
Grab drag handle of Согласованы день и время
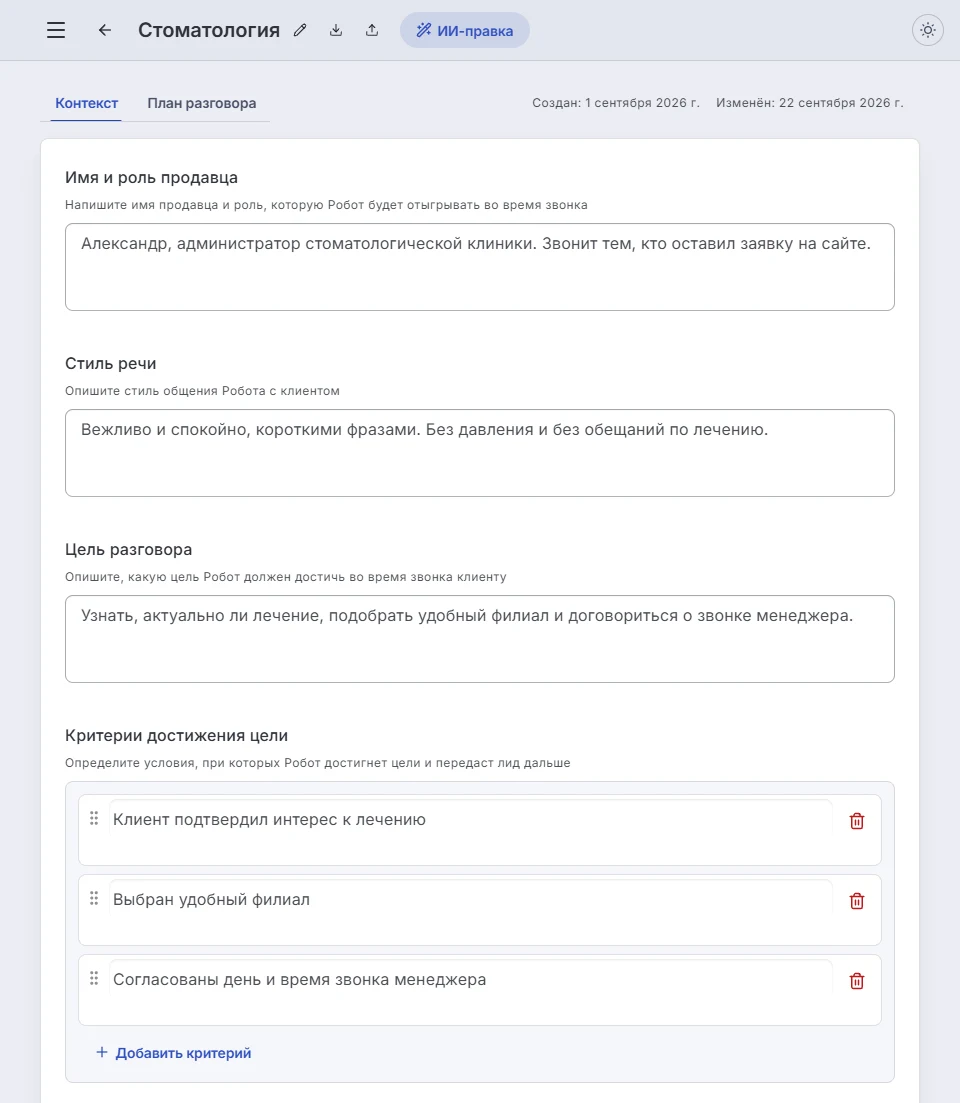point(94,979)
